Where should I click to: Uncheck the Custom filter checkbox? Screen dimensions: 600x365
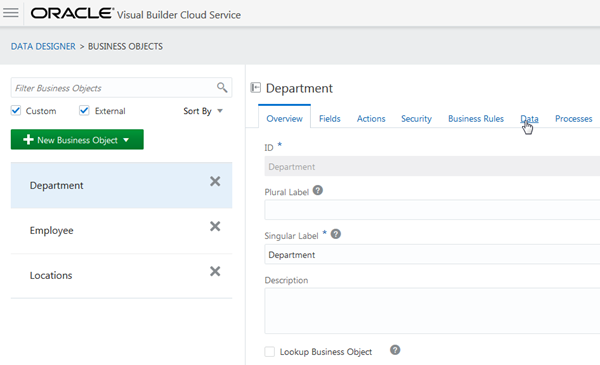(16, 111)
